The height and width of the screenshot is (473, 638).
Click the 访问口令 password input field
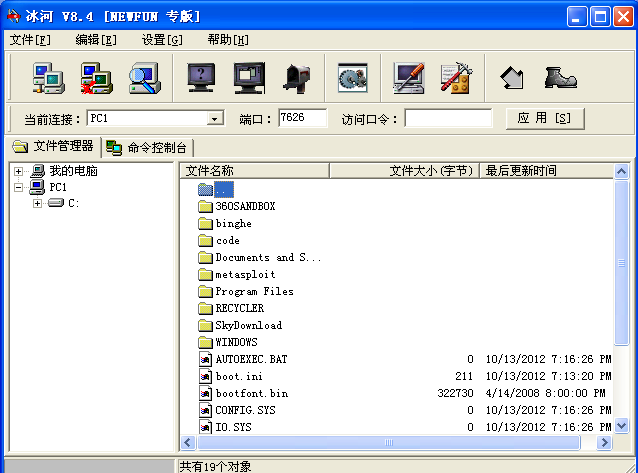tap(448, 118)
